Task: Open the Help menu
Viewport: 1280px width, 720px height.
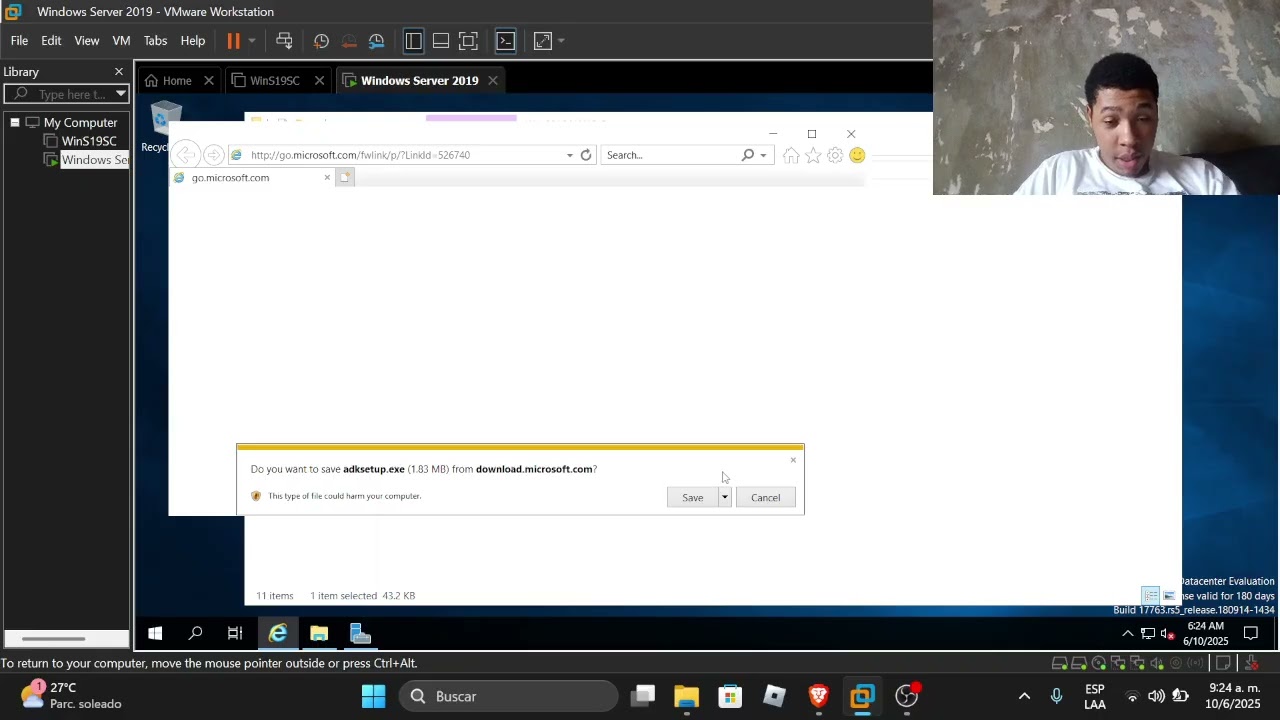Action: coord(193,41)
